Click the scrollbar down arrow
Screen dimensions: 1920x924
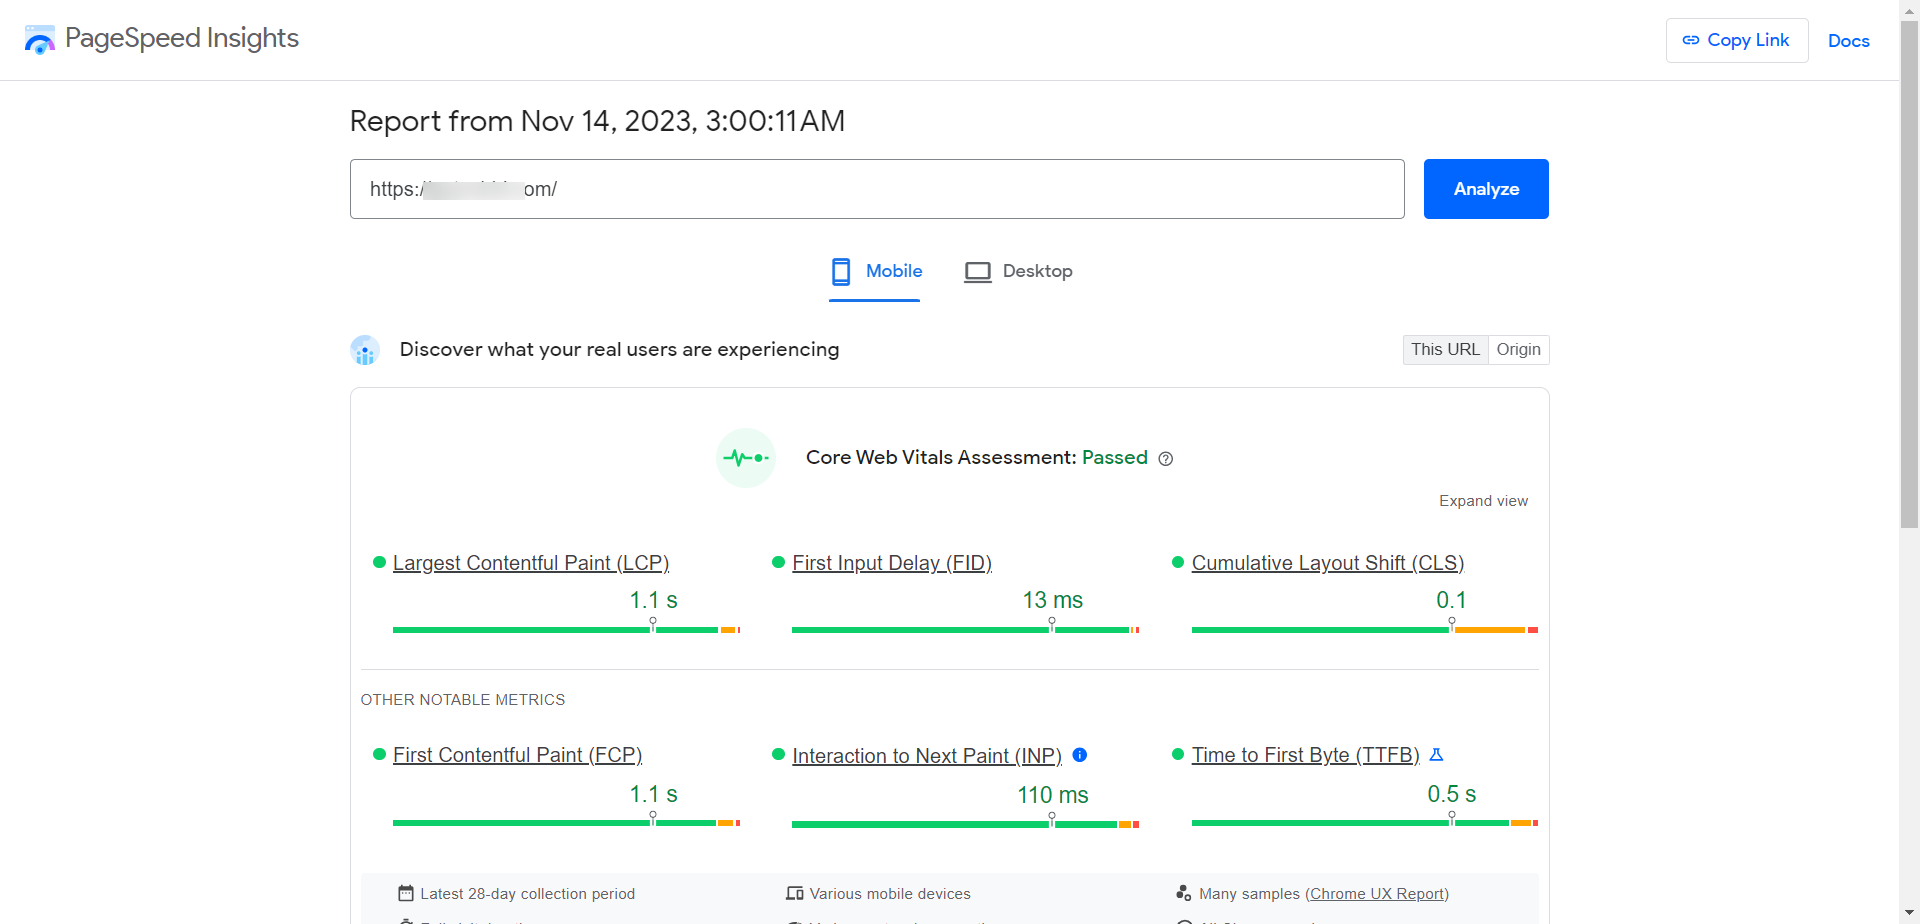click(1909, 914)
